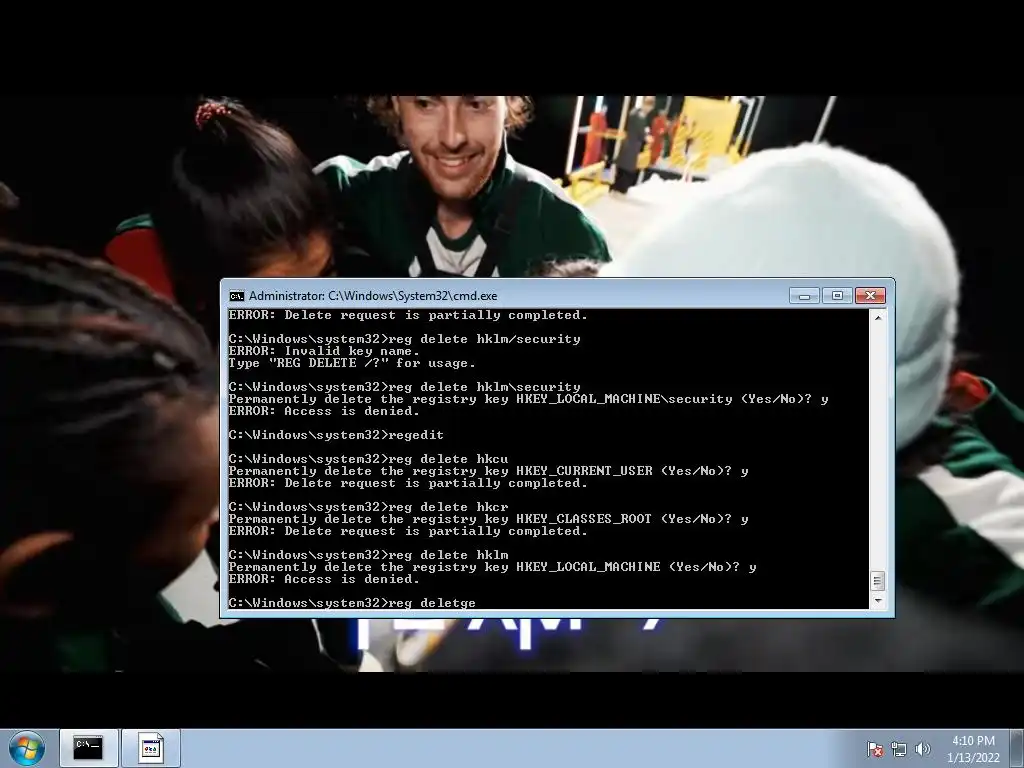The width and height of the screenshot is (1024, 768).
Task: Click the 'Type "REG DELETE /?" for usage.' line
Action: 352,362
